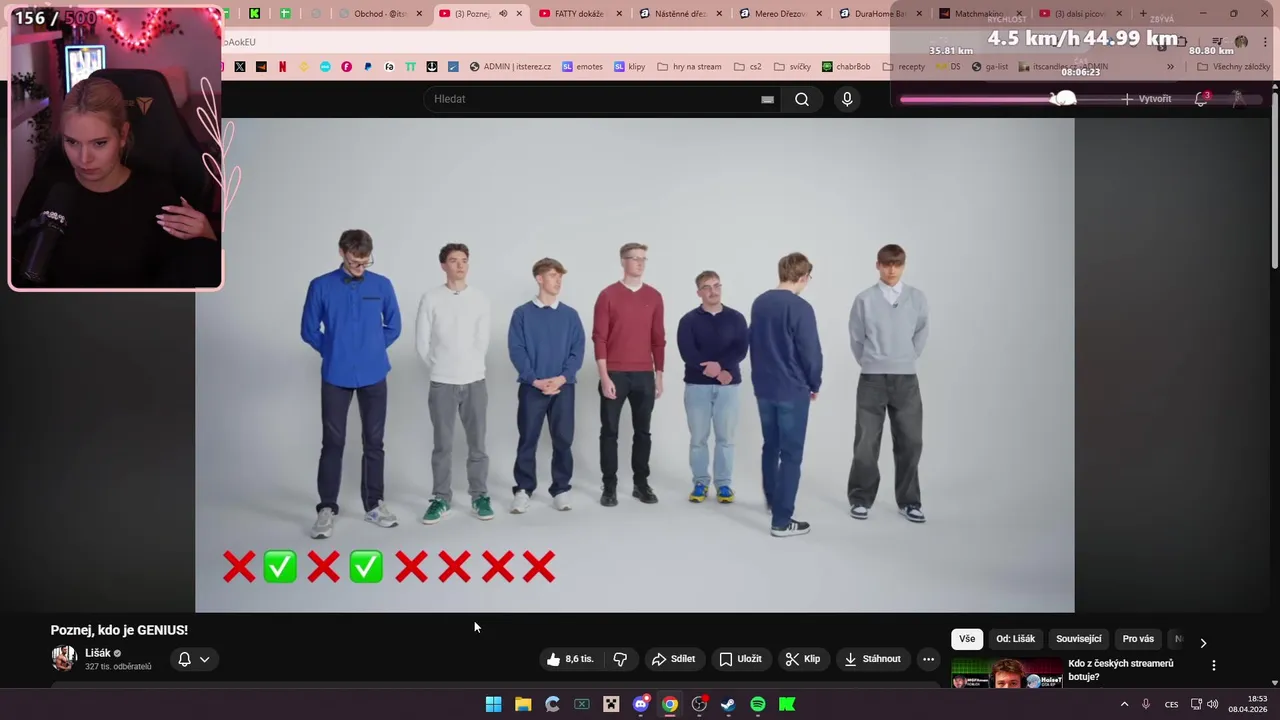The width and height of the screenshot is (1280, 720).
Task: Click the video player to pause playback
Action: coord(635,365)
